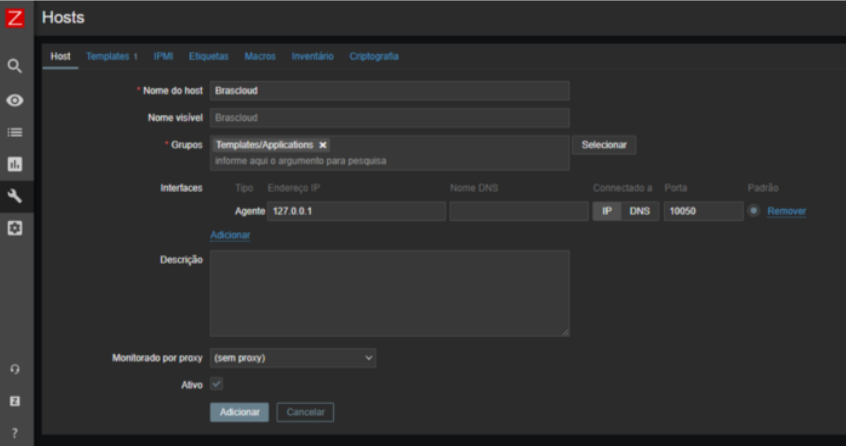The image size is (846, 446).
Task: Set connection to DNS
Action: tap(639, 211)
